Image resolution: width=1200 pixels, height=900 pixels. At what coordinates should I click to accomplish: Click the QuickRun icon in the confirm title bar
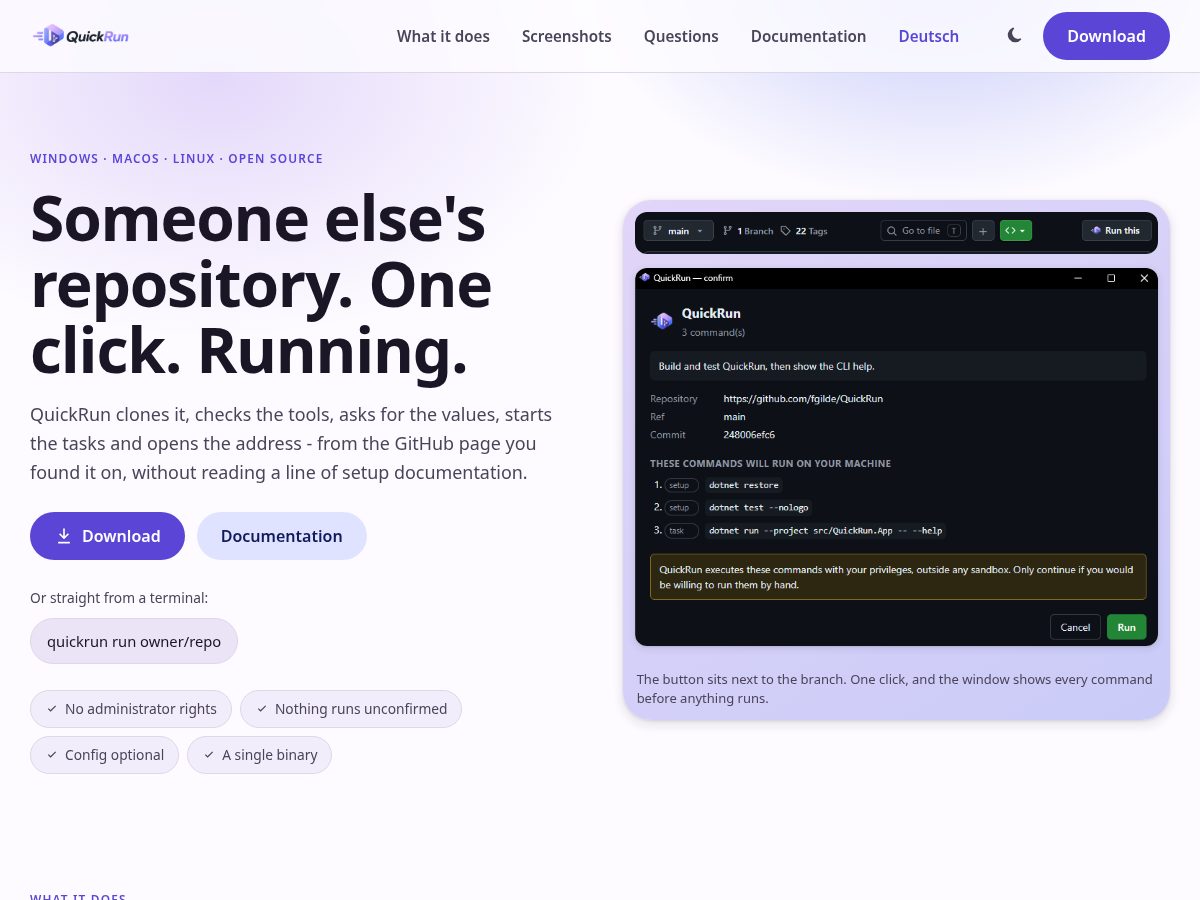[645, 278]
